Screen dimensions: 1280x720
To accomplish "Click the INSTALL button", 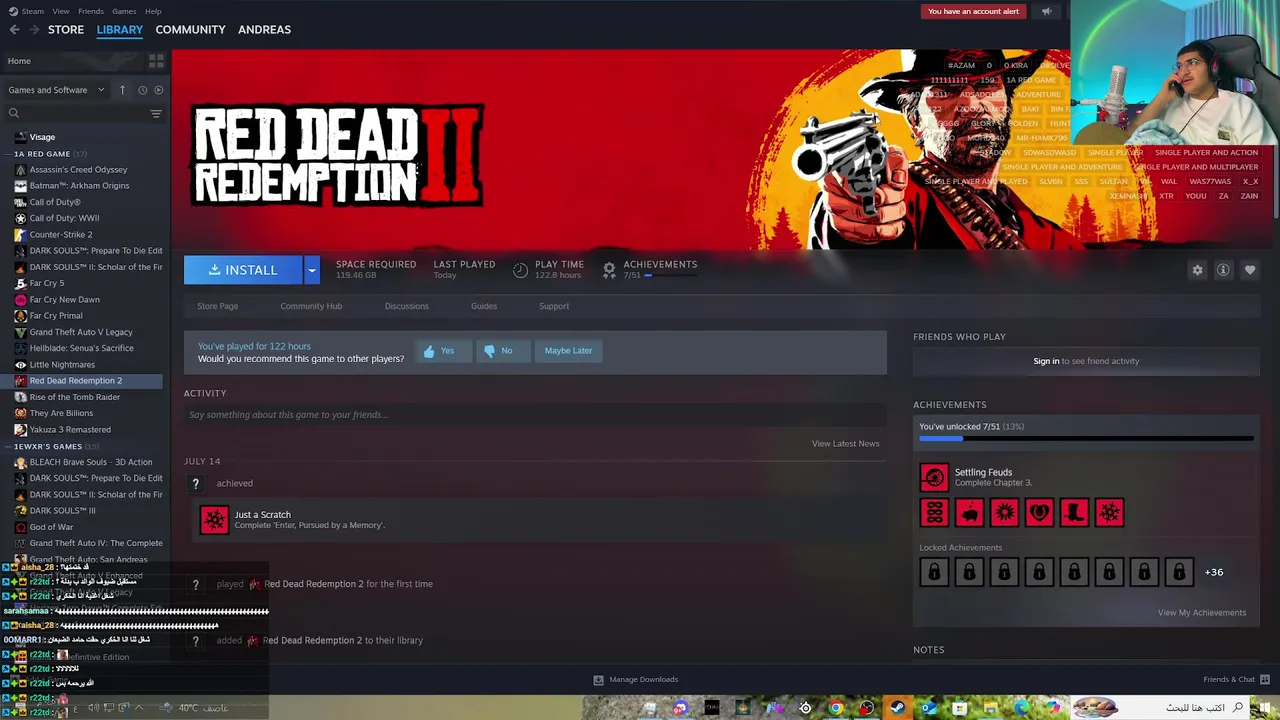I will pyautogui.click(x=243, y=270).
